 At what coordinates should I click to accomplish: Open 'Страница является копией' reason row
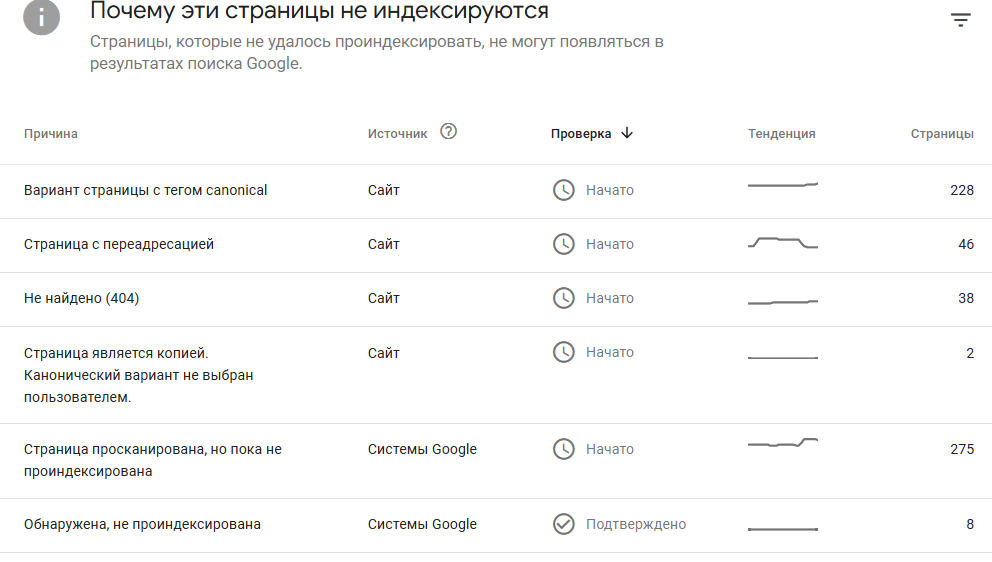pyautogui.click(x=496, y=375)
